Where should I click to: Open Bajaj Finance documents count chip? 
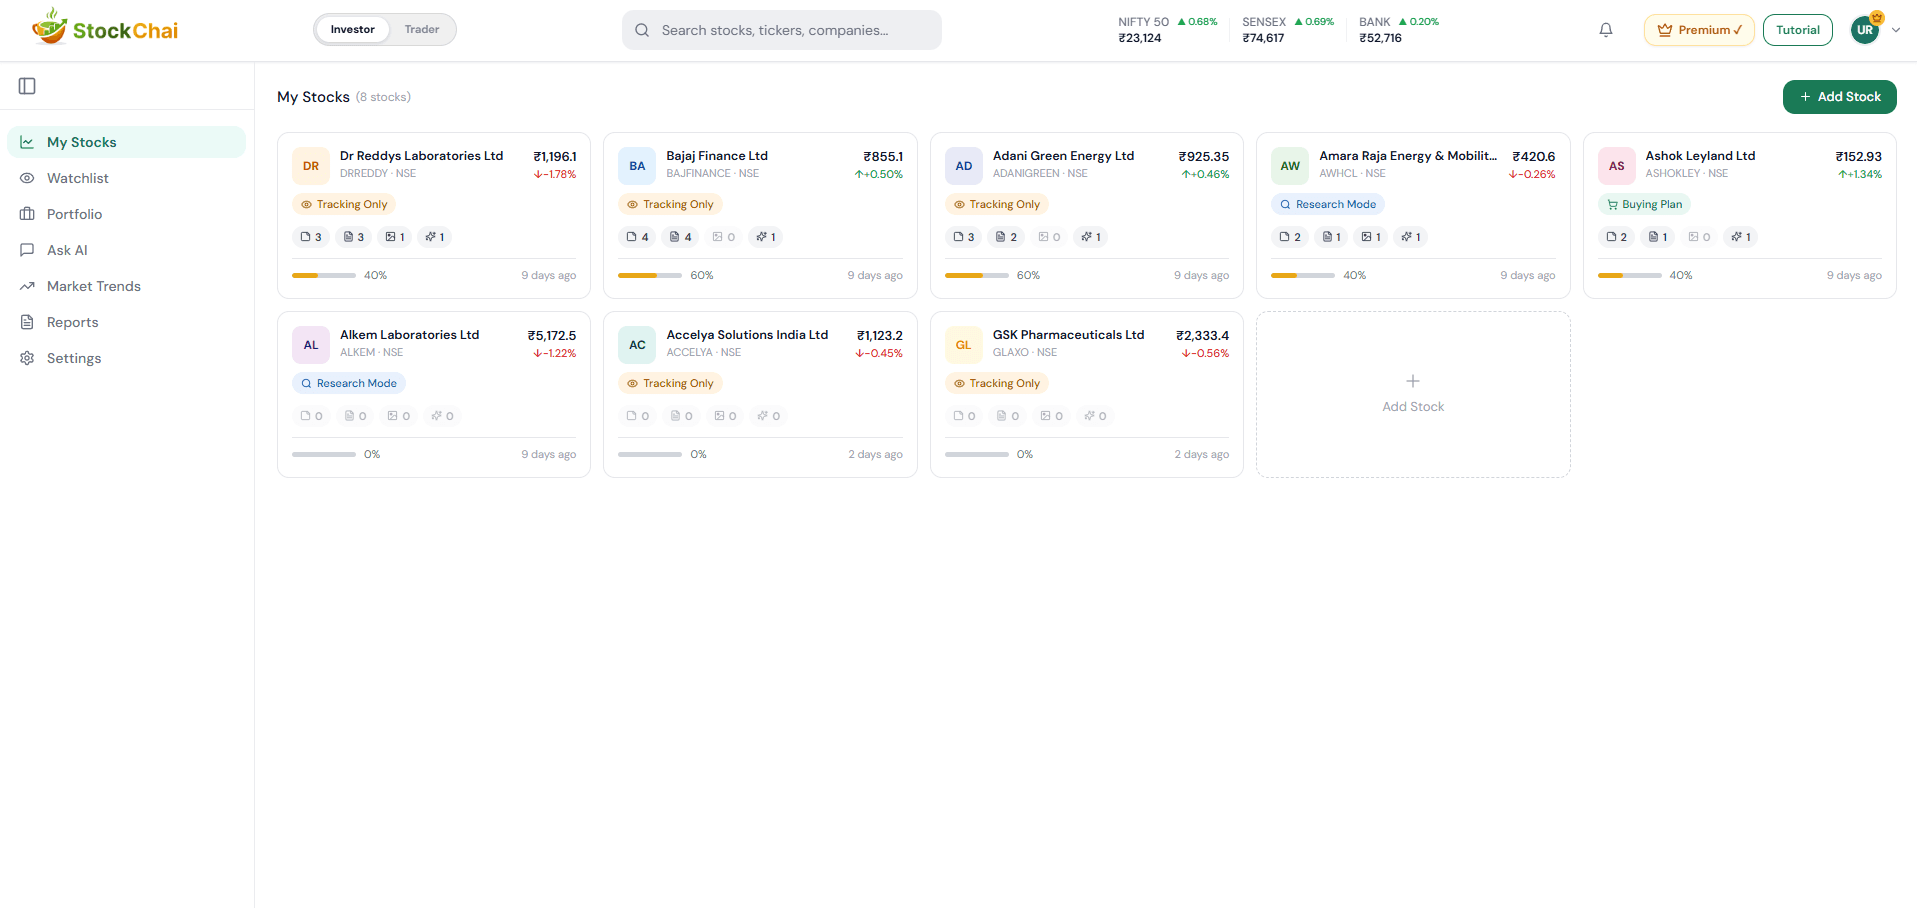681,237
